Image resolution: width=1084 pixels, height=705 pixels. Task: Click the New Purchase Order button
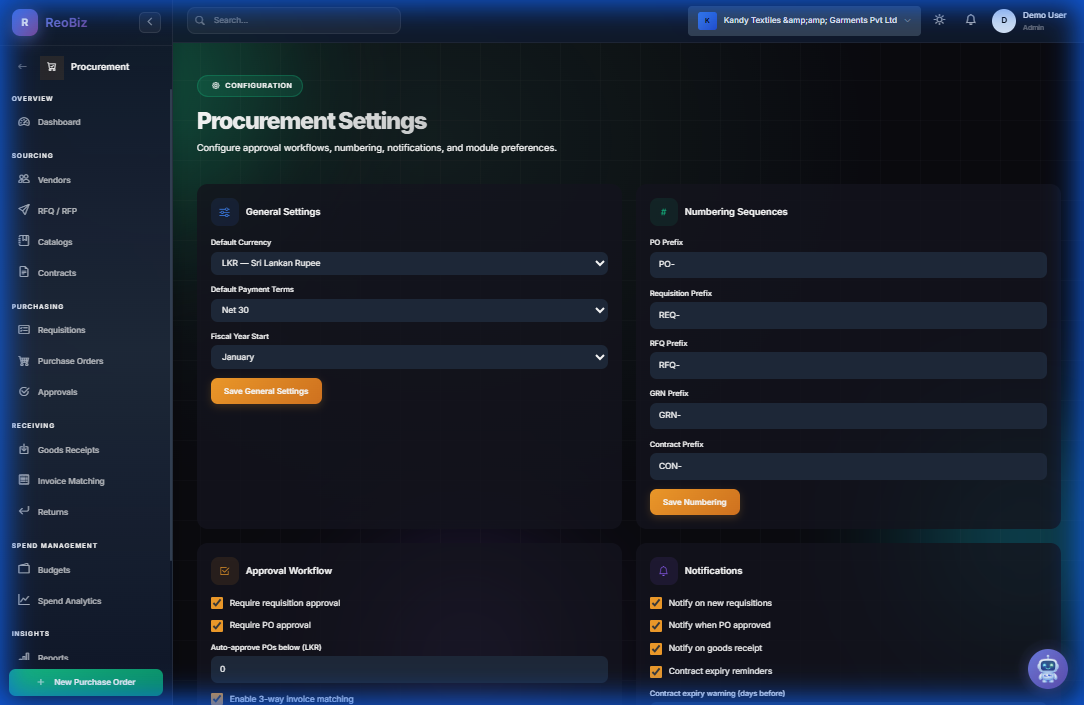coord(85,680)
